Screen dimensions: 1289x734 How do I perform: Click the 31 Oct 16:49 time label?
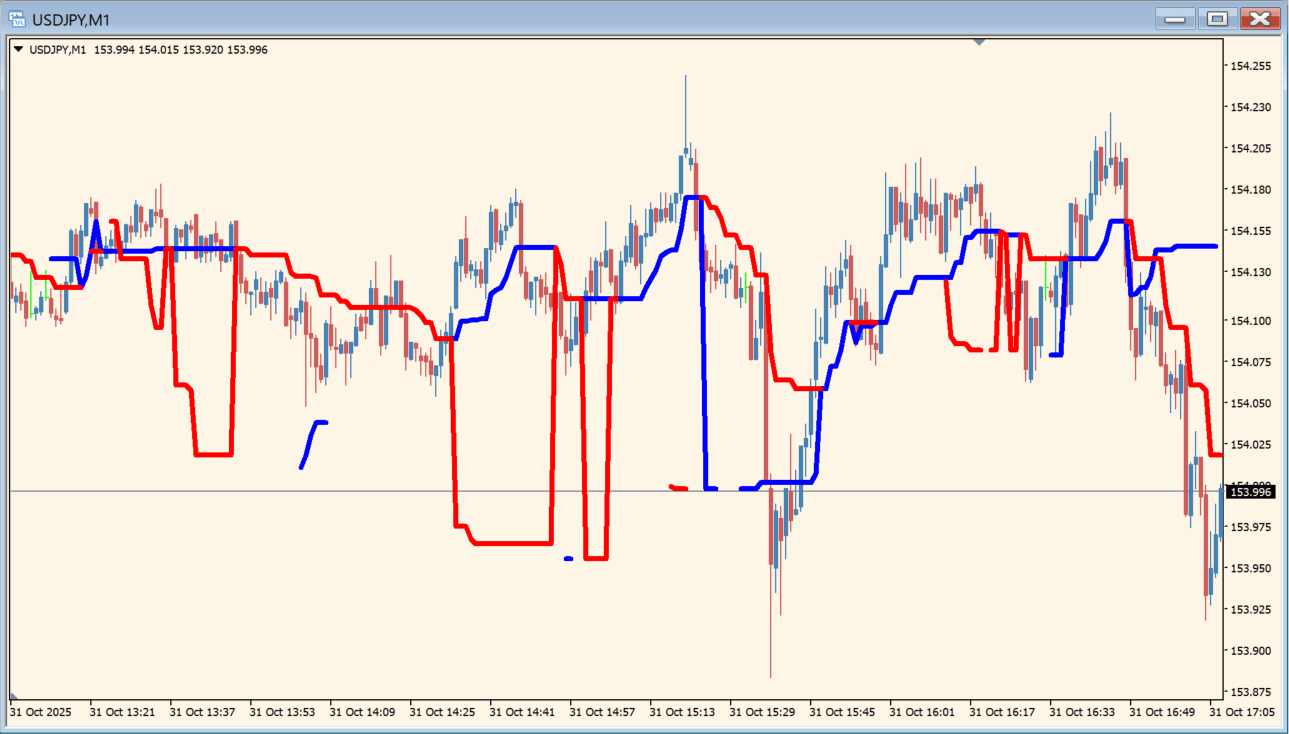tap(1162, 713)
